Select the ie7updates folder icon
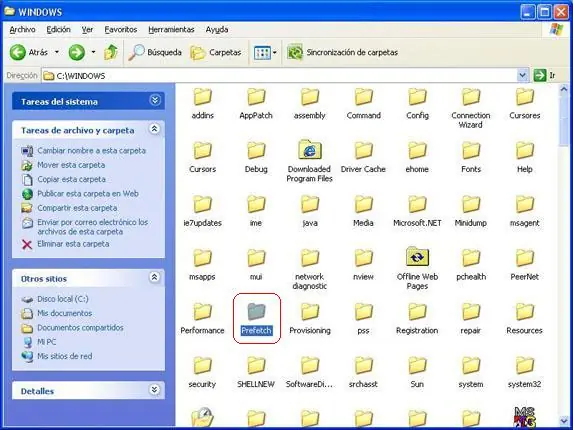This screenshot has width=573, height=430. click(x=202, y=204)
